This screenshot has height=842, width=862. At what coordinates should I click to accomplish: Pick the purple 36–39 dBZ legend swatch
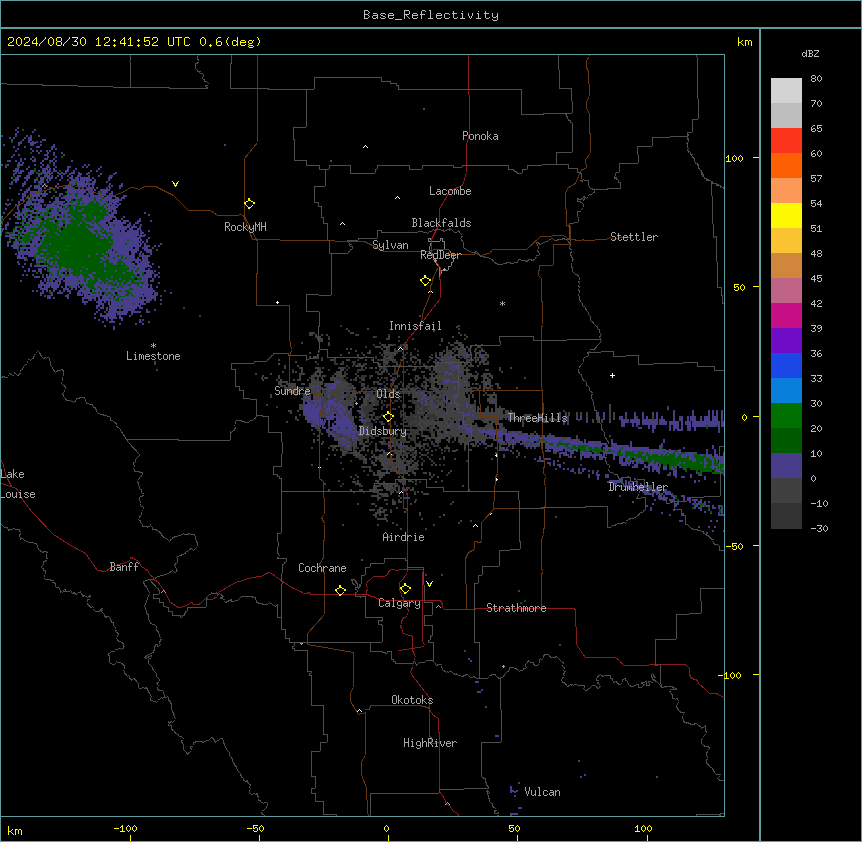click(786, 341)
